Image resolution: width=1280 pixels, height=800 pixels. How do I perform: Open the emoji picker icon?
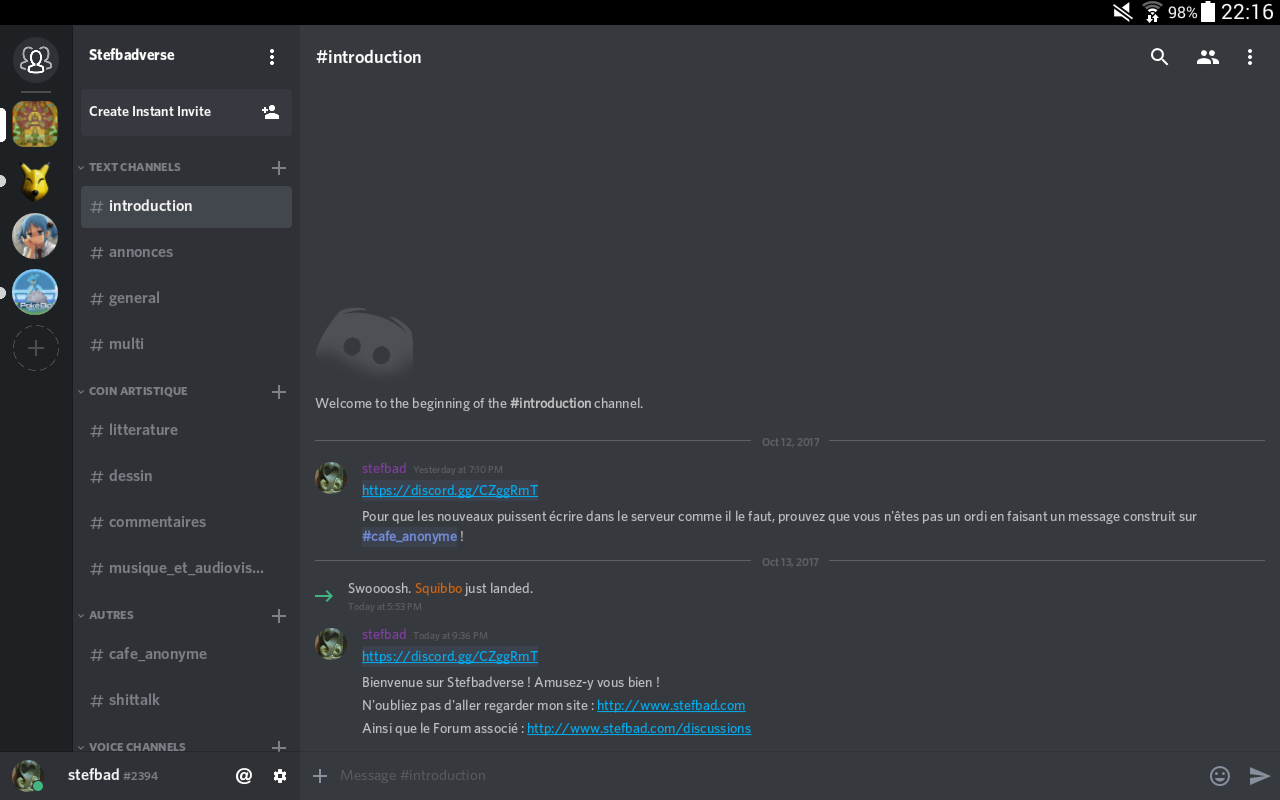coord(1219,775)
